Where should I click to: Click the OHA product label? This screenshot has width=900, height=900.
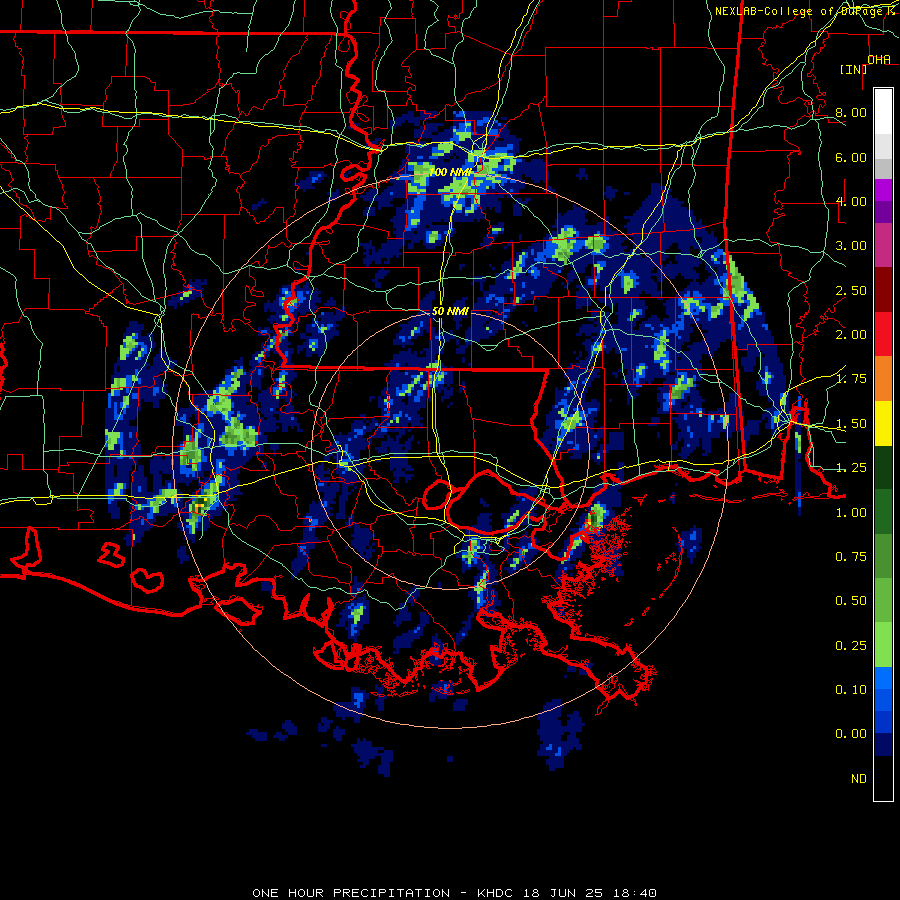pos(879,60)
